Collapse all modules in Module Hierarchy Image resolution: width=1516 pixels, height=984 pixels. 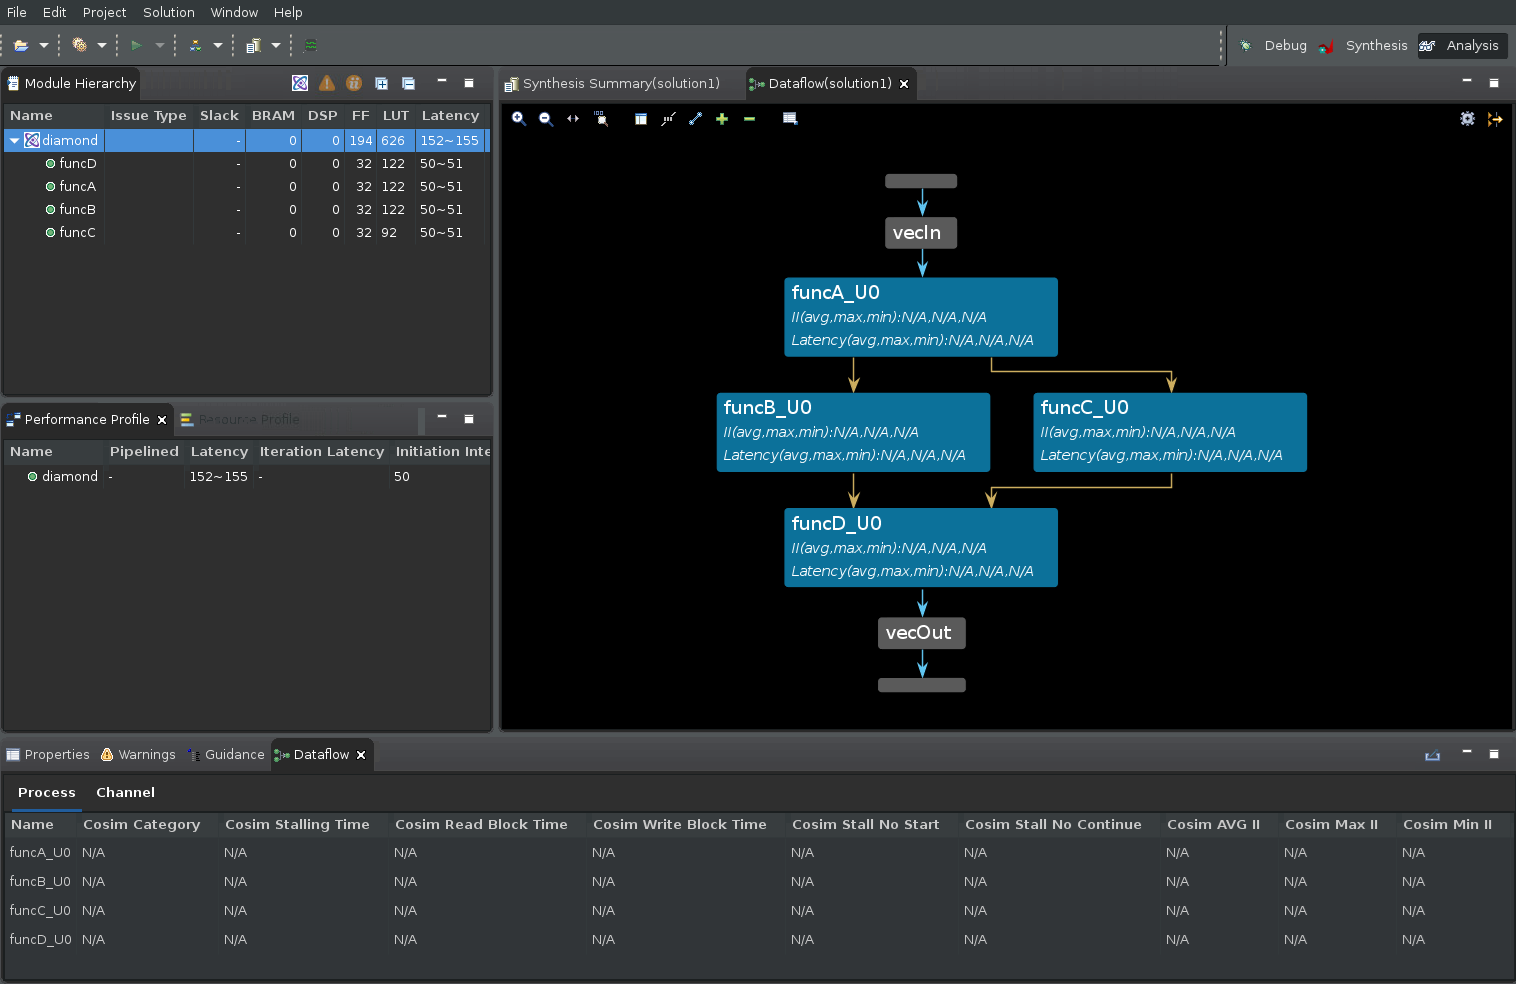408,83
